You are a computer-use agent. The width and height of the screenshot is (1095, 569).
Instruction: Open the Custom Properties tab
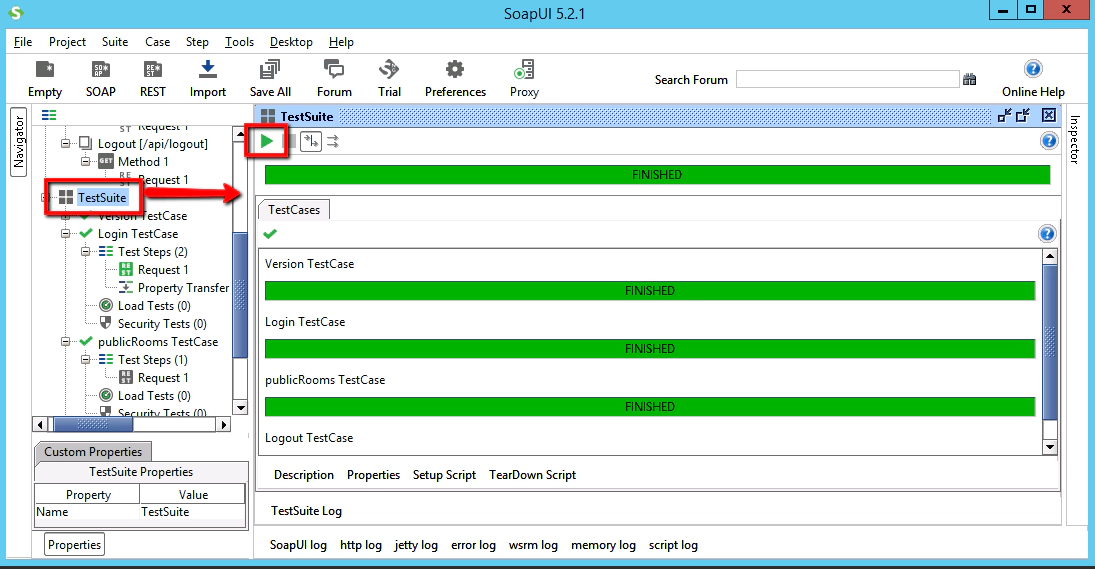(93, 452)
